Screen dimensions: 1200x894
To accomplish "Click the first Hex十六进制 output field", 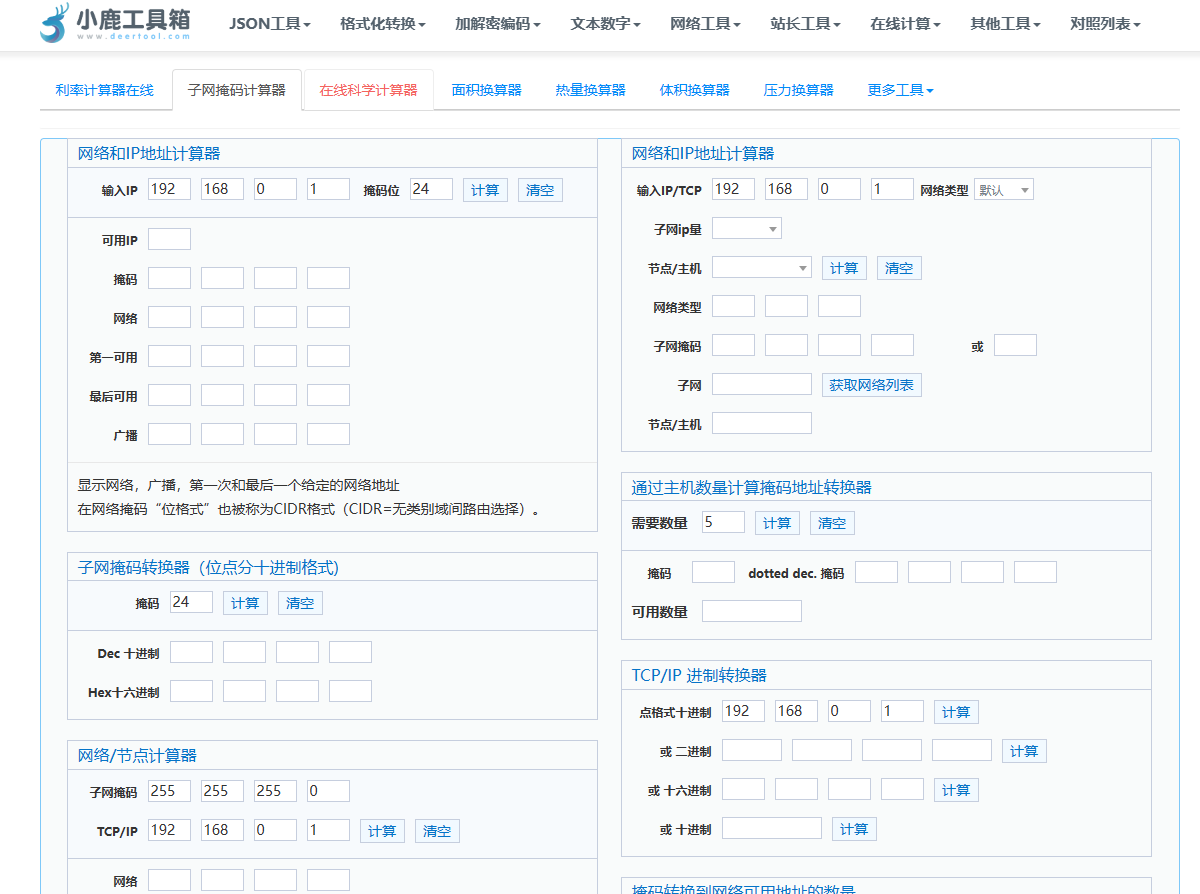I will [x=191, y=691].
